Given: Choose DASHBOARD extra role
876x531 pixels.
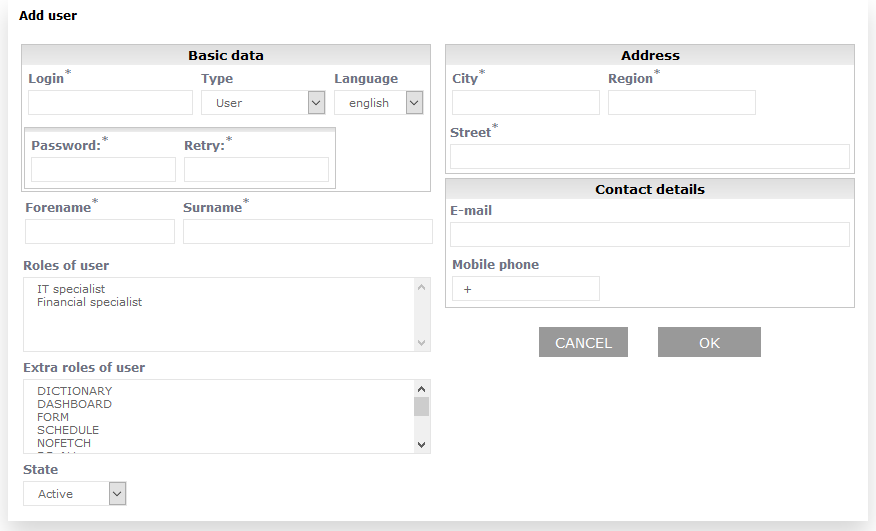Looking at the screenshot, I should tap(75, 404).
